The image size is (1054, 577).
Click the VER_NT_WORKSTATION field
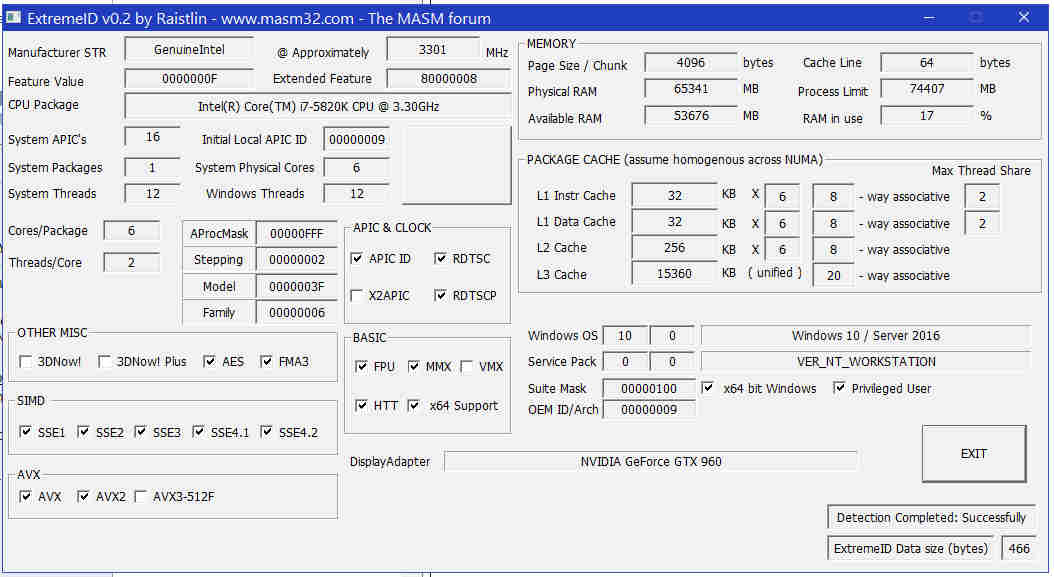click(865, 361)
